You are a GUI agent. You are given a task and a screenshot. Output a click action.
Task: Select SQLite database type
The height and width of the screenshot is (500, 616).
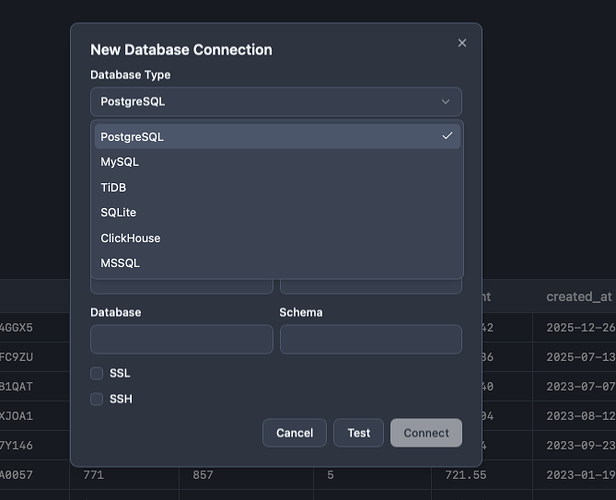[118, 213]
